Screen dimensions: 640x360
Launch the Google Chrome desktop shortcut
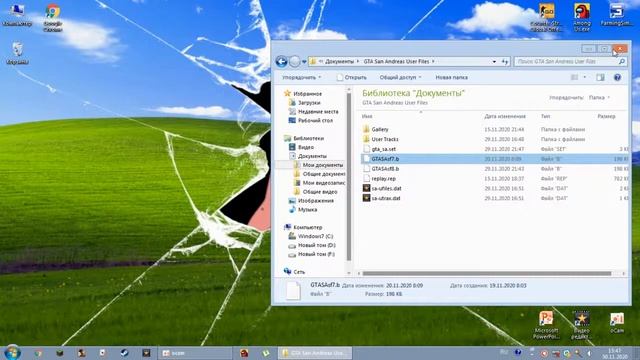point(53,18)
